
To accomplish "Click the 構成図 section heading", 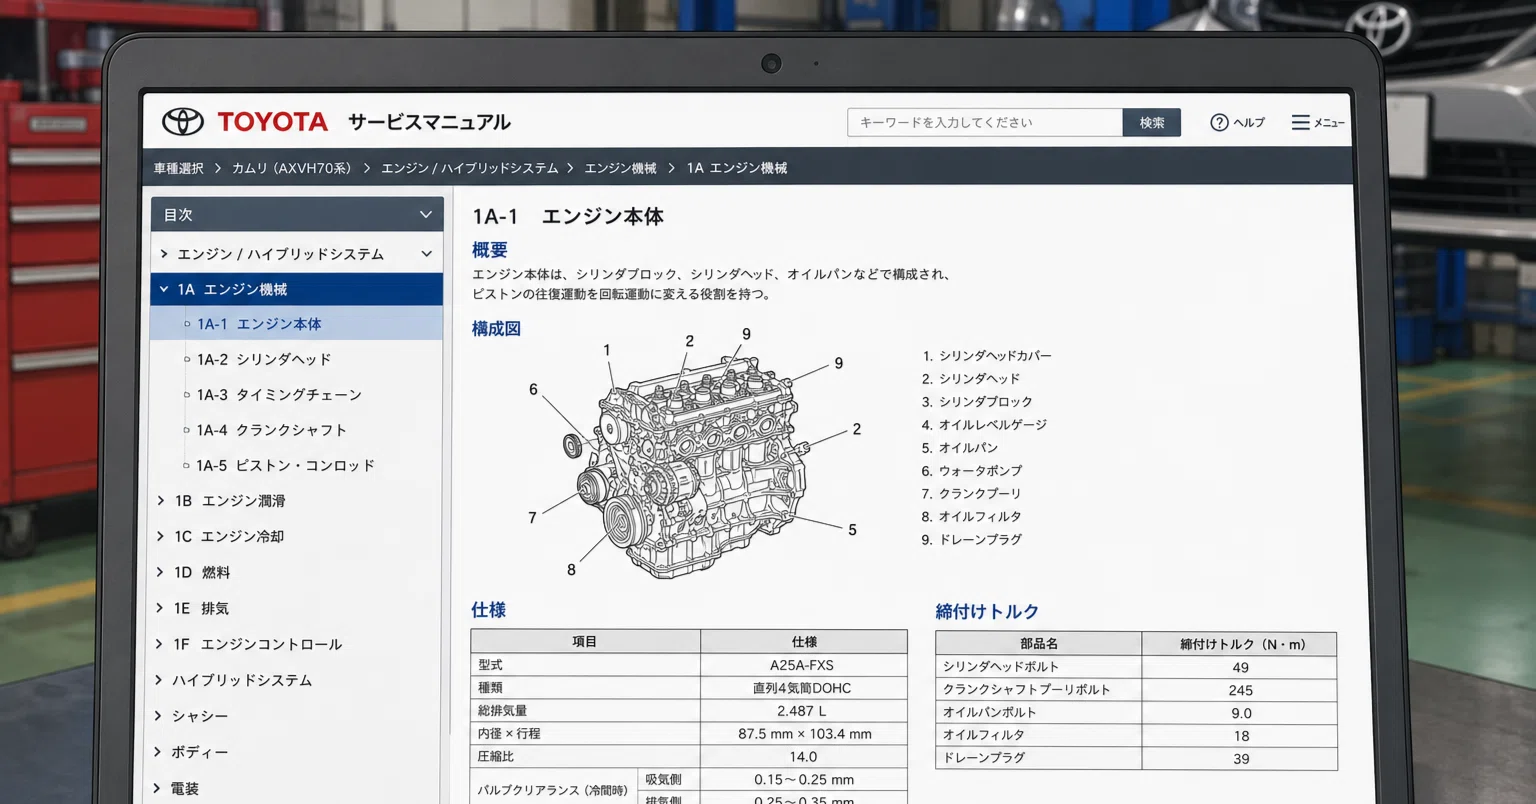I will [x=496, y=328].
